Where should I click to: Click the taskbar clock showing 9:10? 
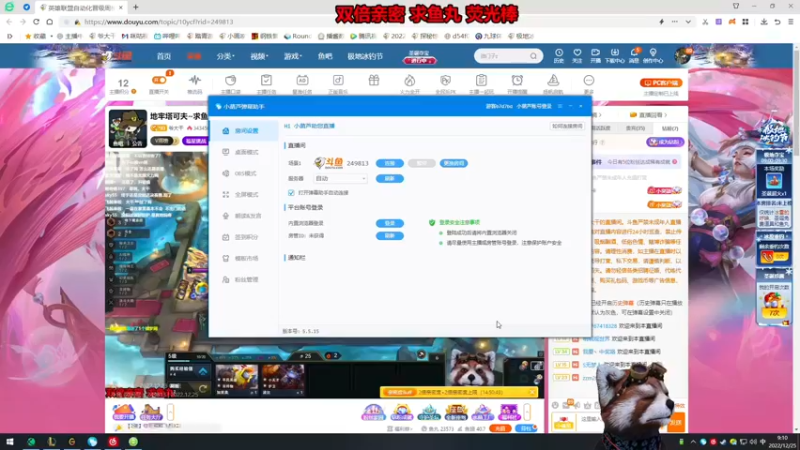coord(783,441)
